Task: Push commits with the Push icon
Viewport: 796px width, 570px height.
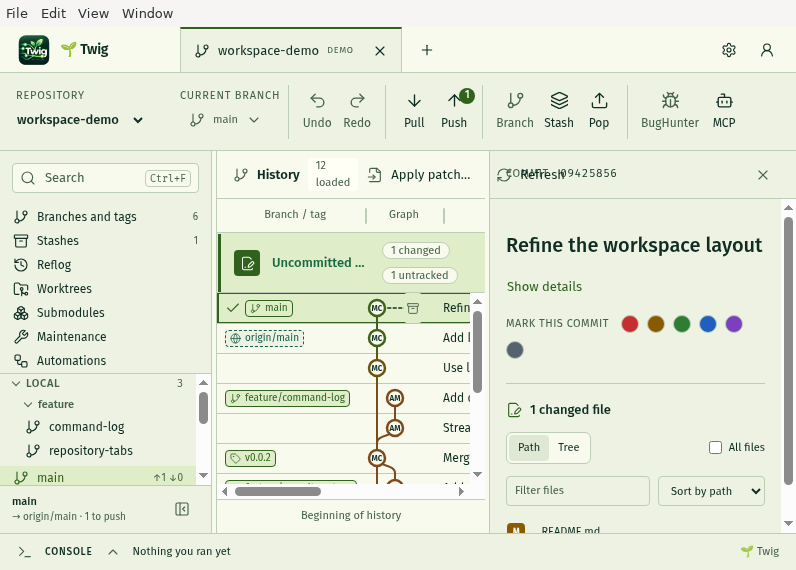Action: [x=454, y=101]
